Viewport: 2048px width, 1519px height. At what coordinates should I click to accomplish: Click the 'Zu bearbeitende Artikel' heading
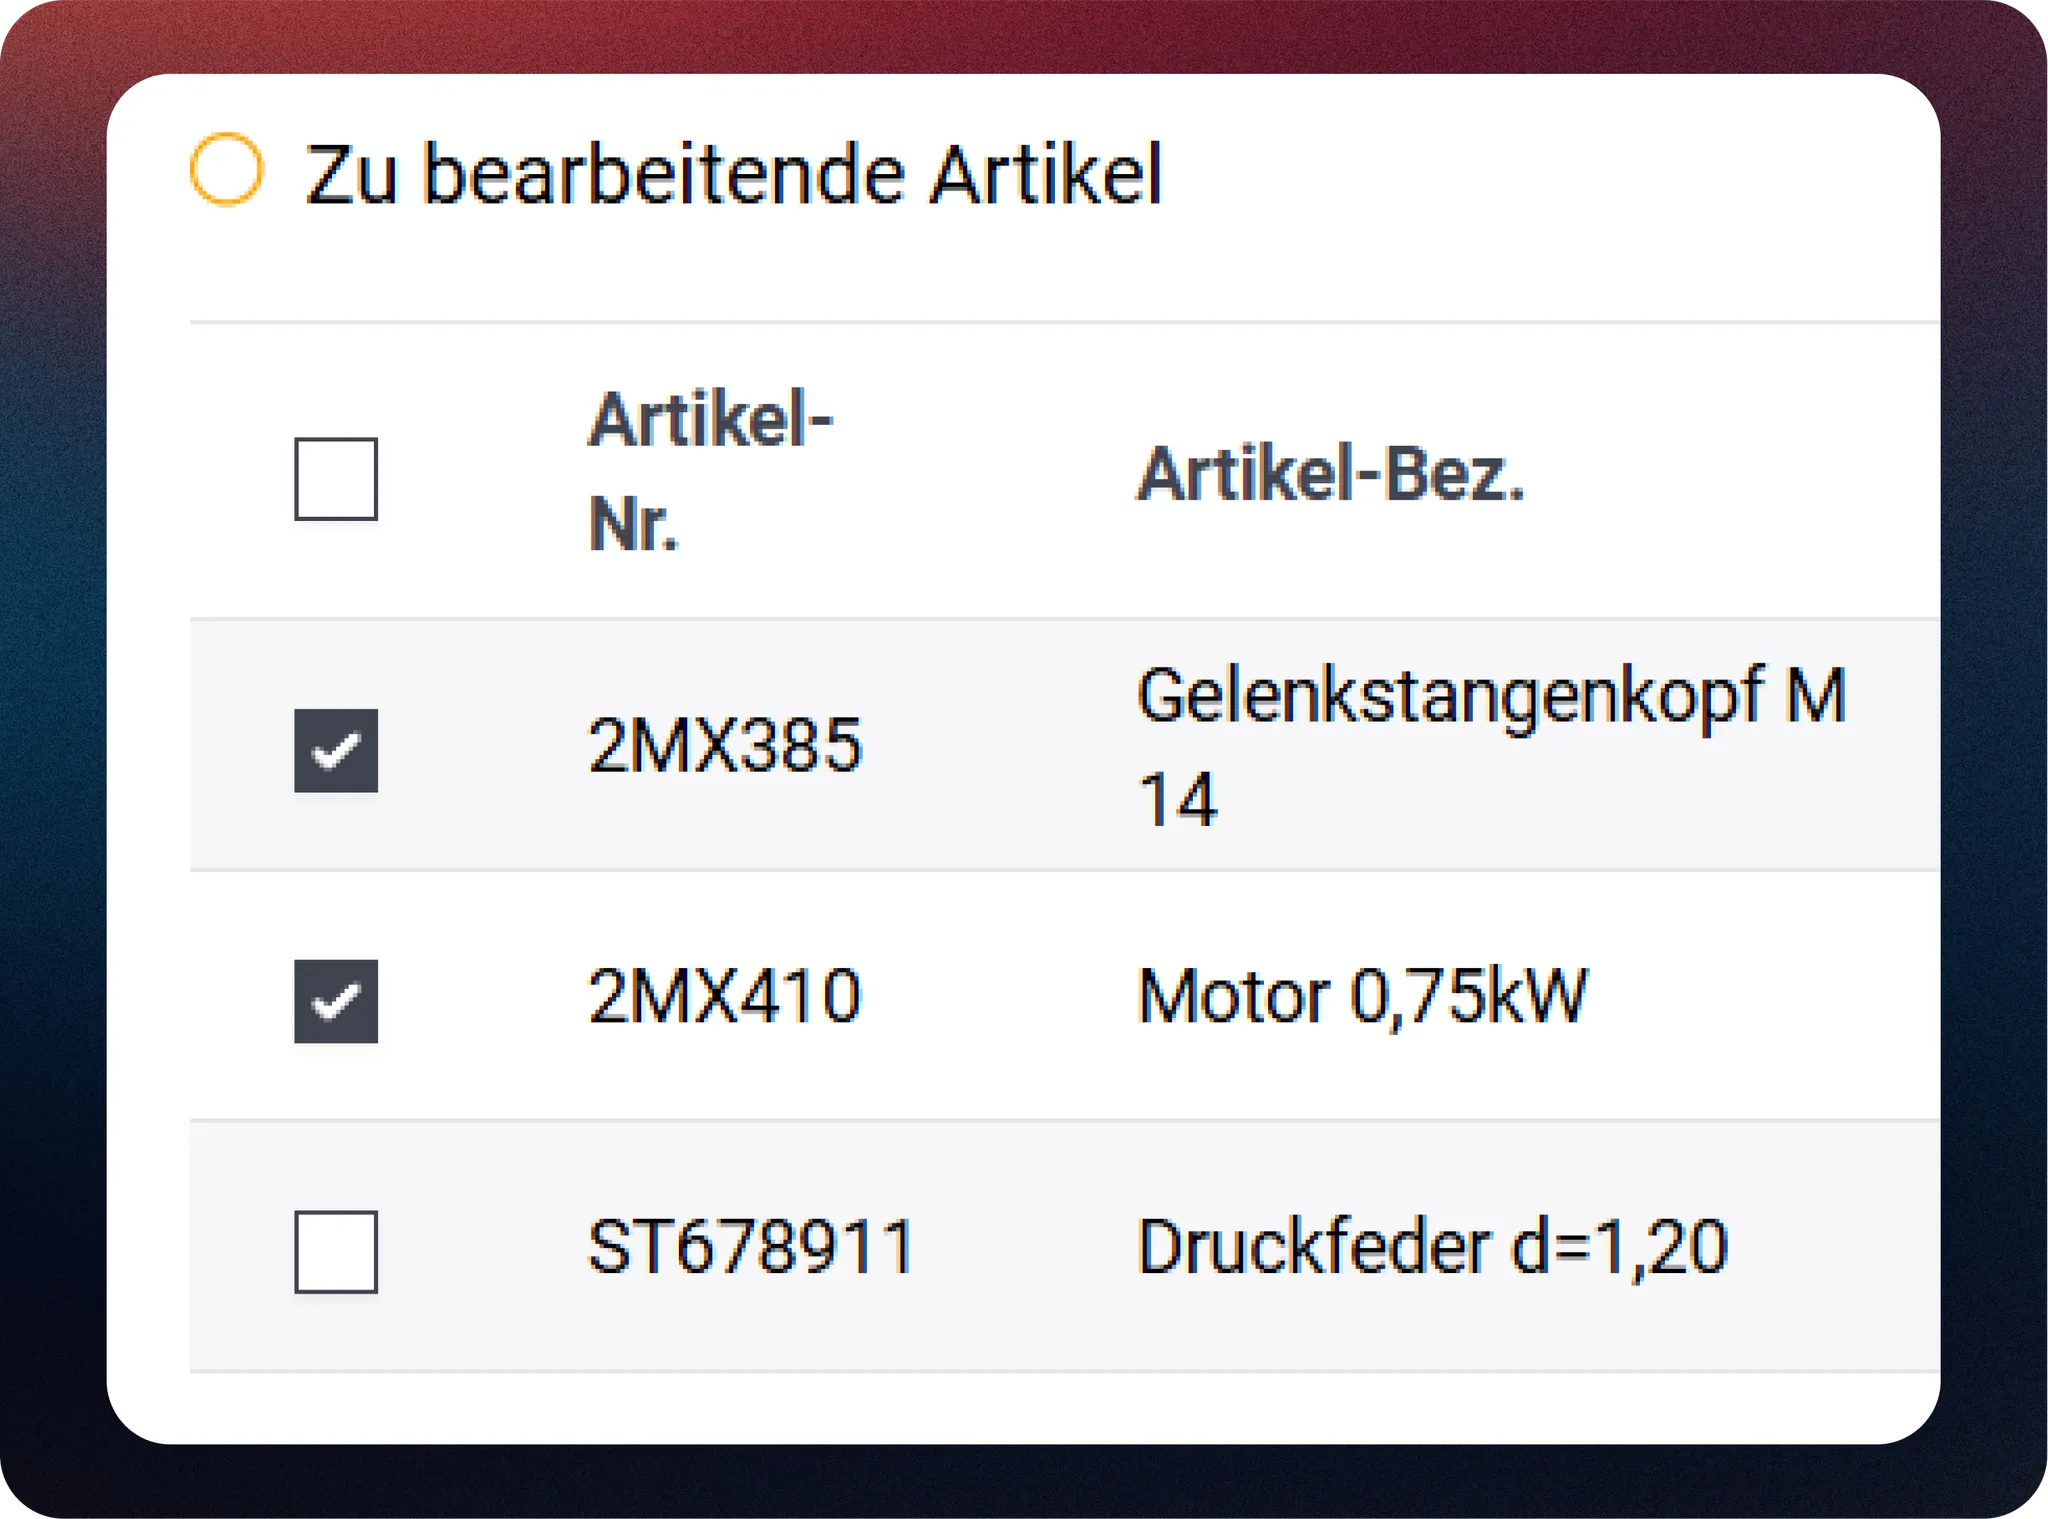733,175
